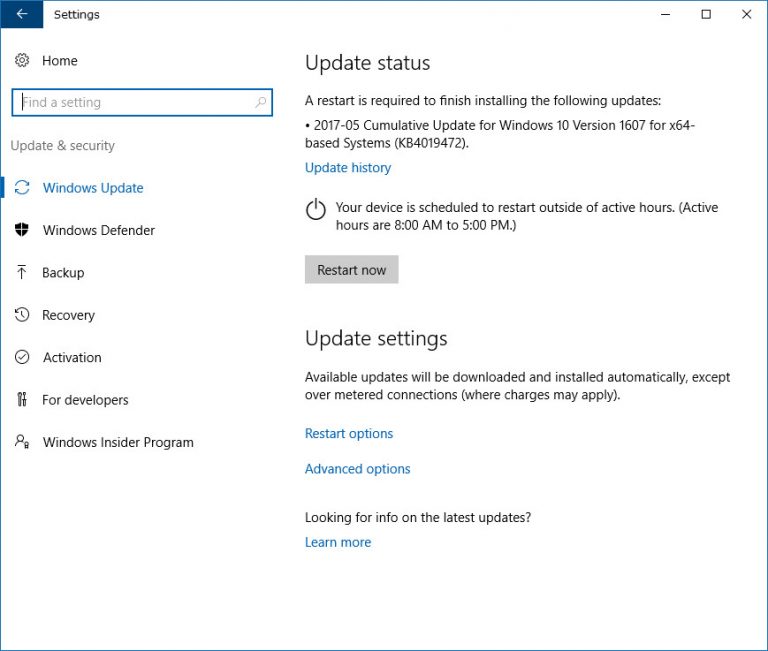This screenshot has height=651, width=768.
Task: Switch to the Recovery section
Action: [69, 315]
